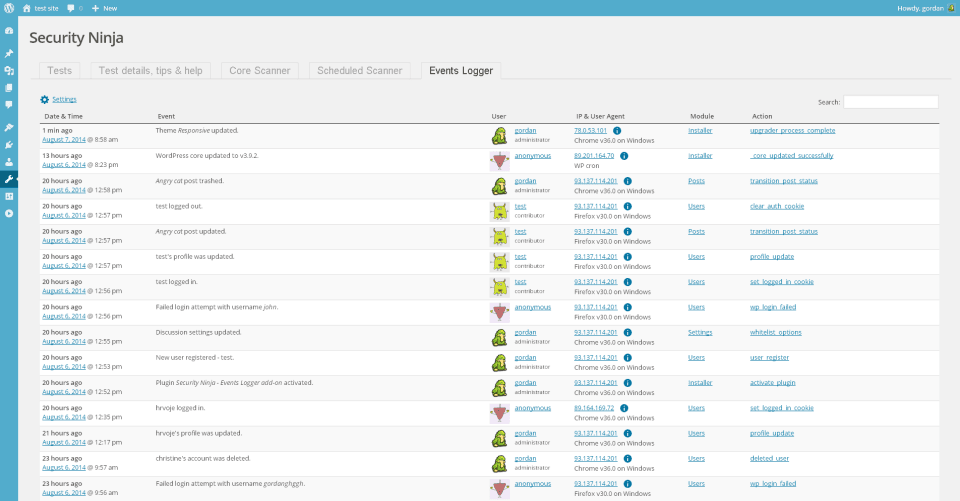960x501 pixels.
Task: Open _core_updated_successfully action link
Action: (x=792, y=156)
